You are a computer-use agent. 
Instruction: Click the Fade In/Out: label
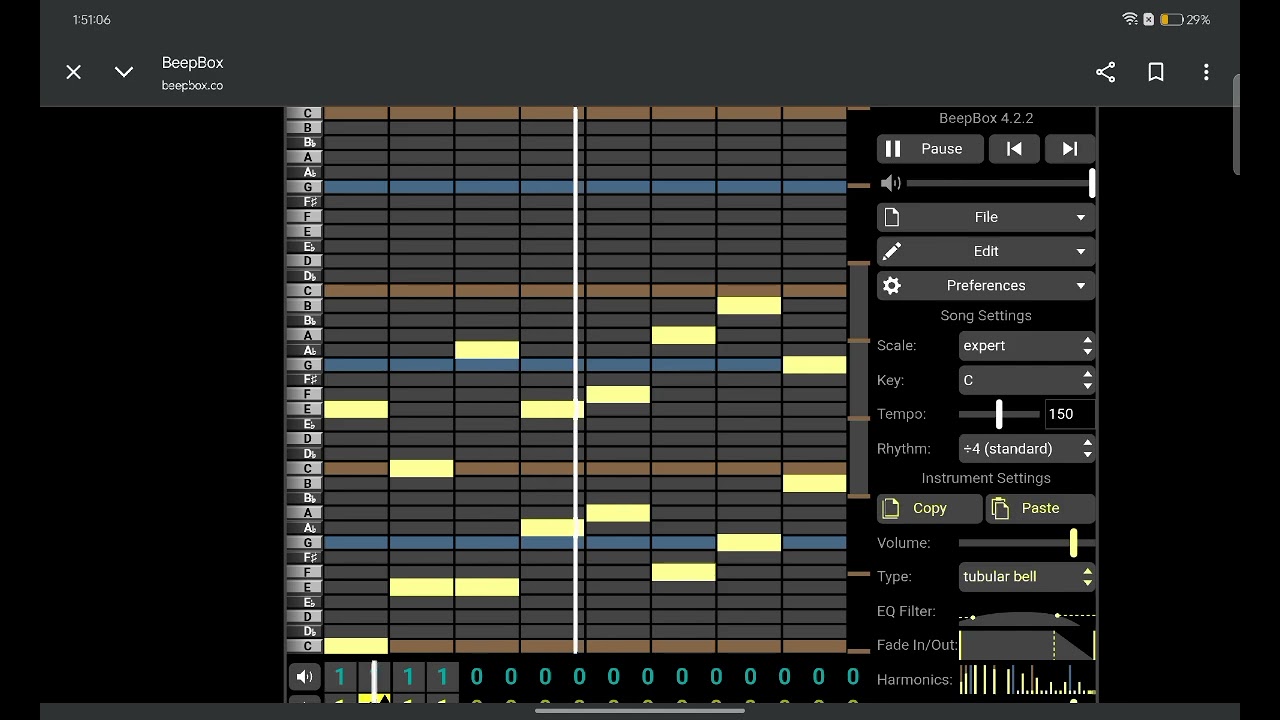tap(917, 645)
